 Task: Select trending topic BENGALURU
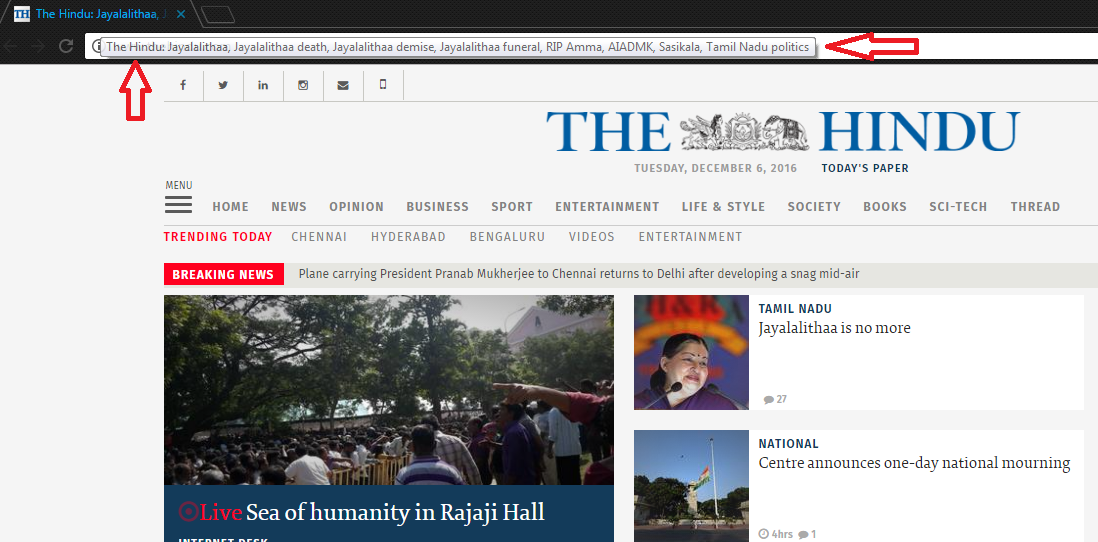pos(507,237)
